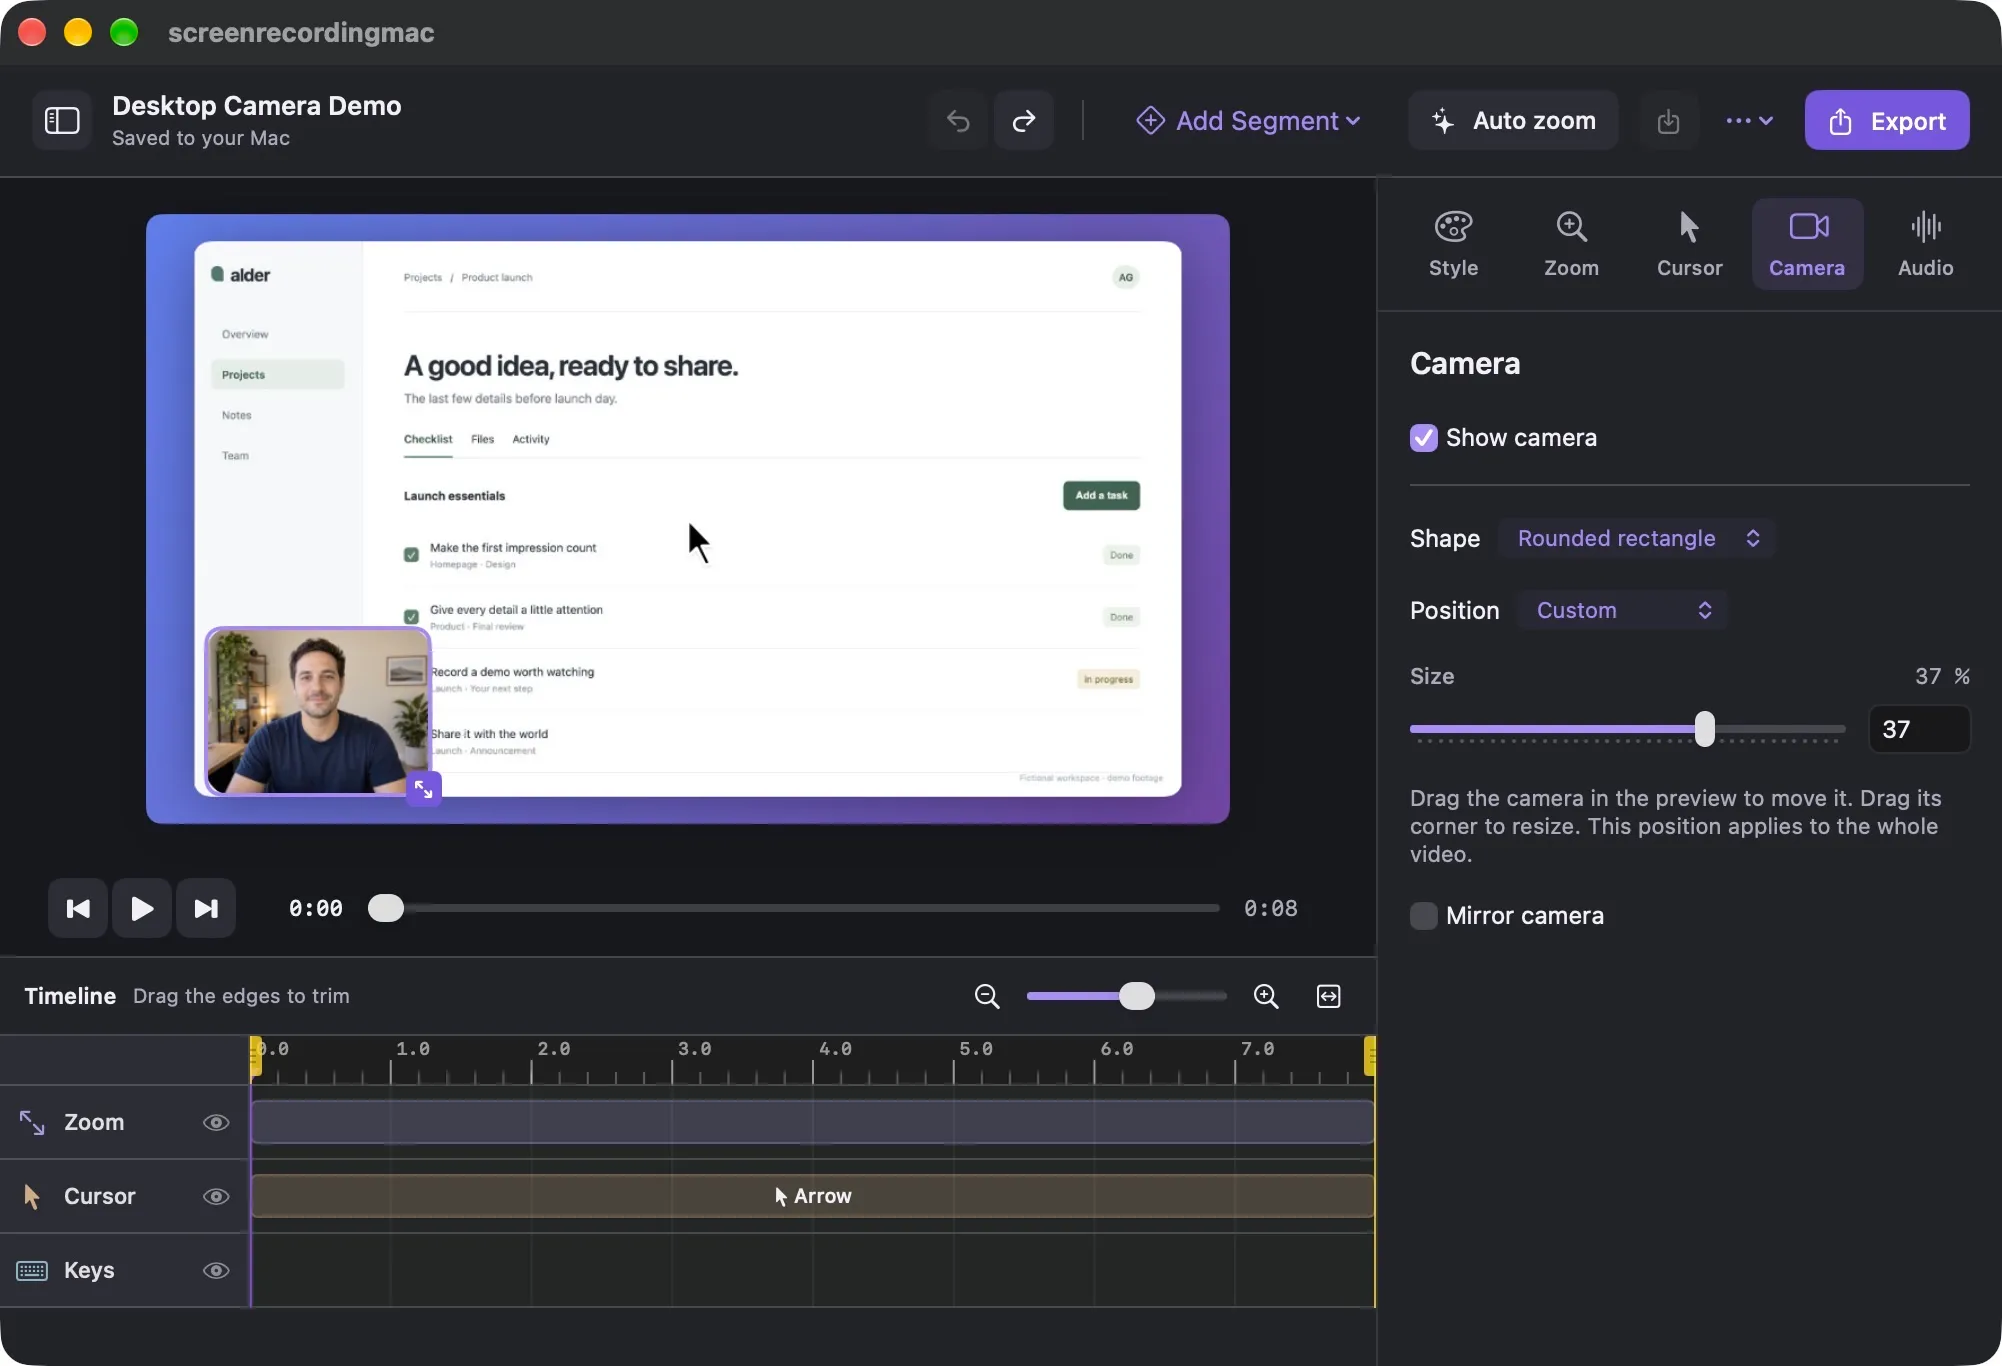
Task: Select the Arrow cursor segment on timeline
Action: [x=812, y=1196]
